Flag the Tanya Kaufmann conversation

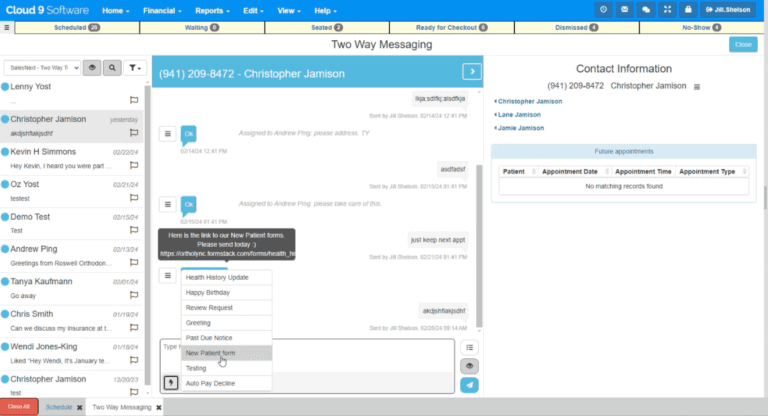tap(134, 295)
